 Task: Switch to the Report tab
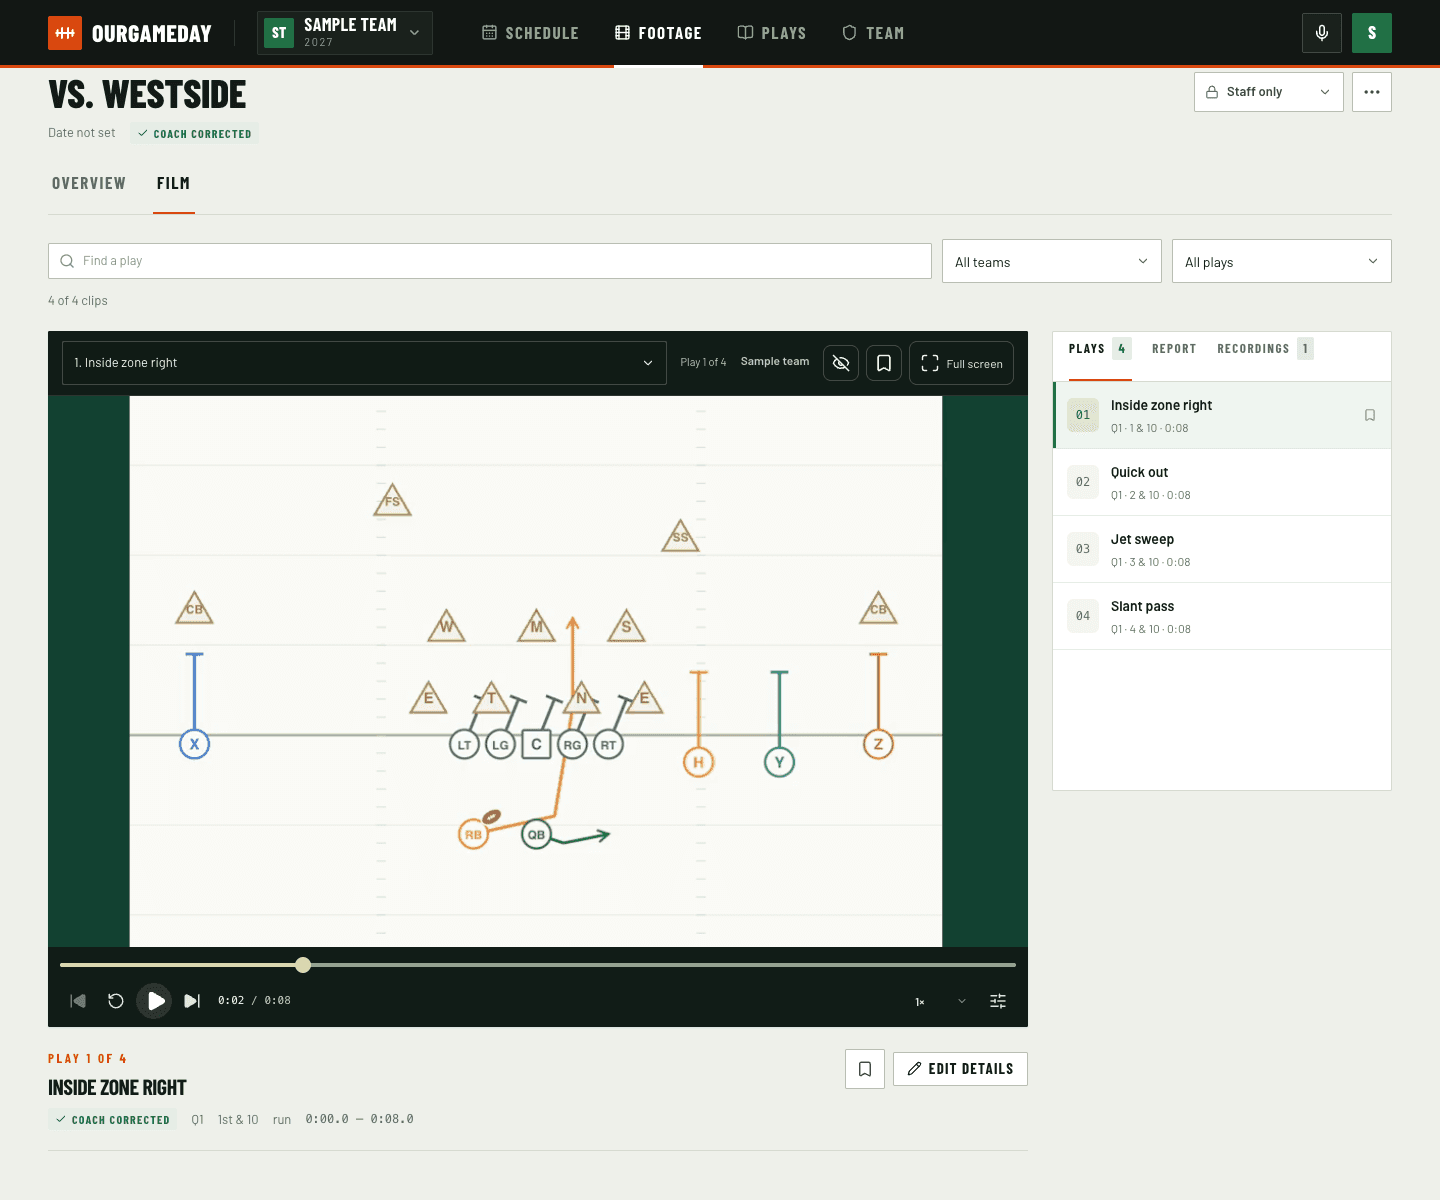(x=1174, y=349)
